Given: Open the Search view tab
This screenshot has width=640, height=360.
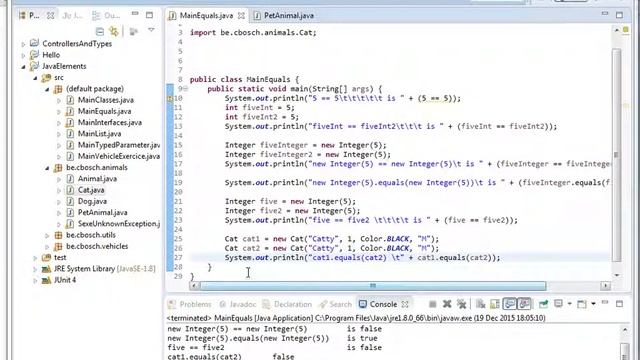Looking at the screenshot, I should (336, 304).
